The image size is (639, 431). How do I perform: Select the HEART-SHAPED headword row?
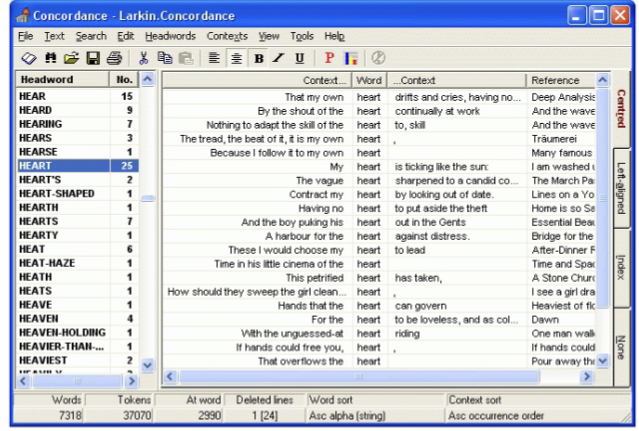point(77,194)
